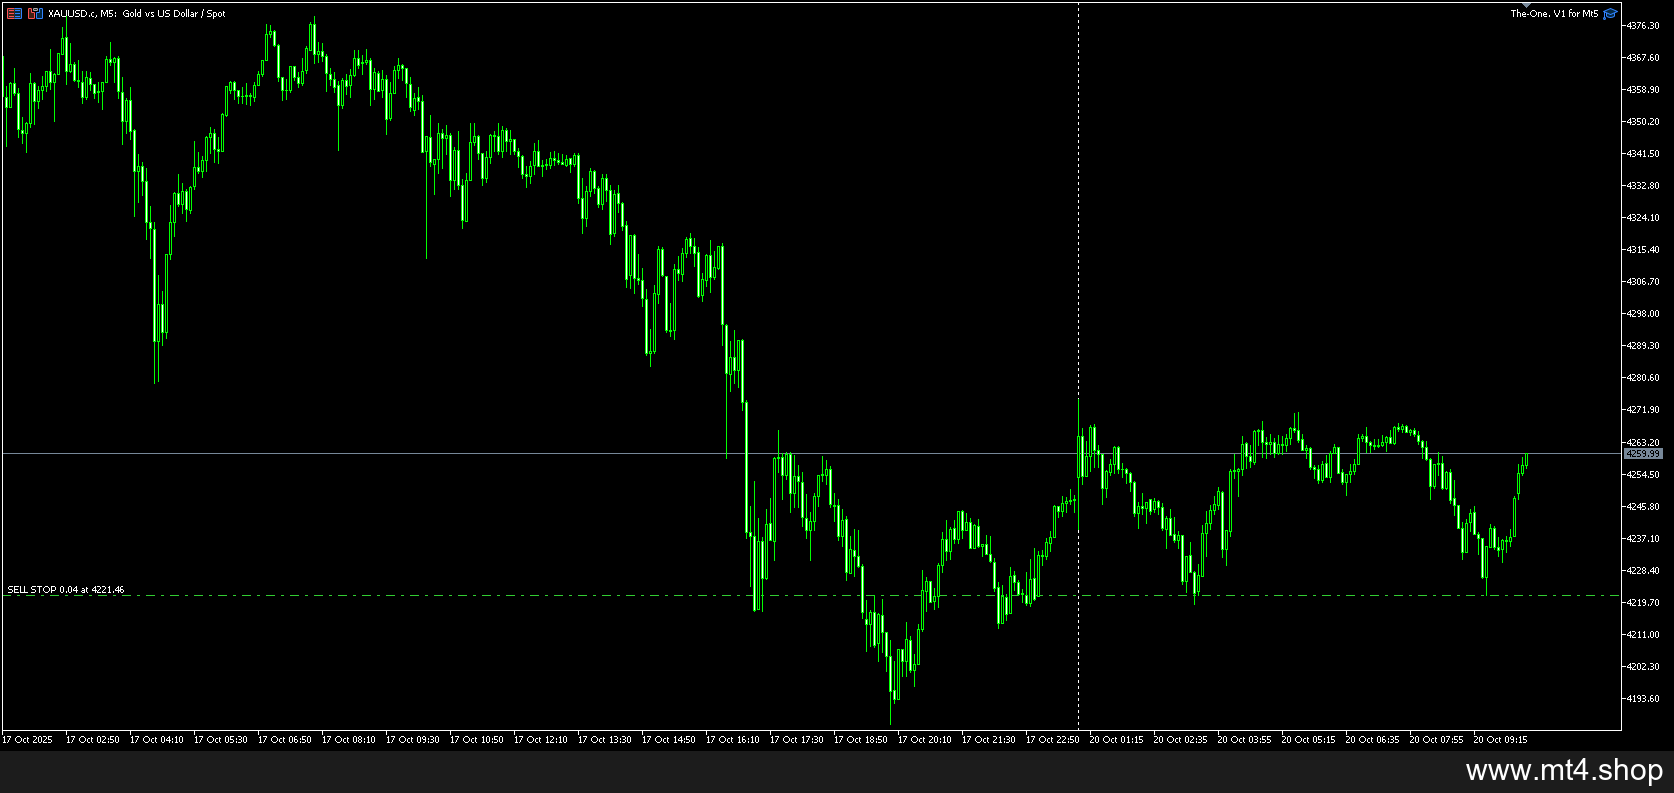Click the 4350.20 price axis label
The height and width of the screenshot is (793, 1674).
pos(1643,122)
